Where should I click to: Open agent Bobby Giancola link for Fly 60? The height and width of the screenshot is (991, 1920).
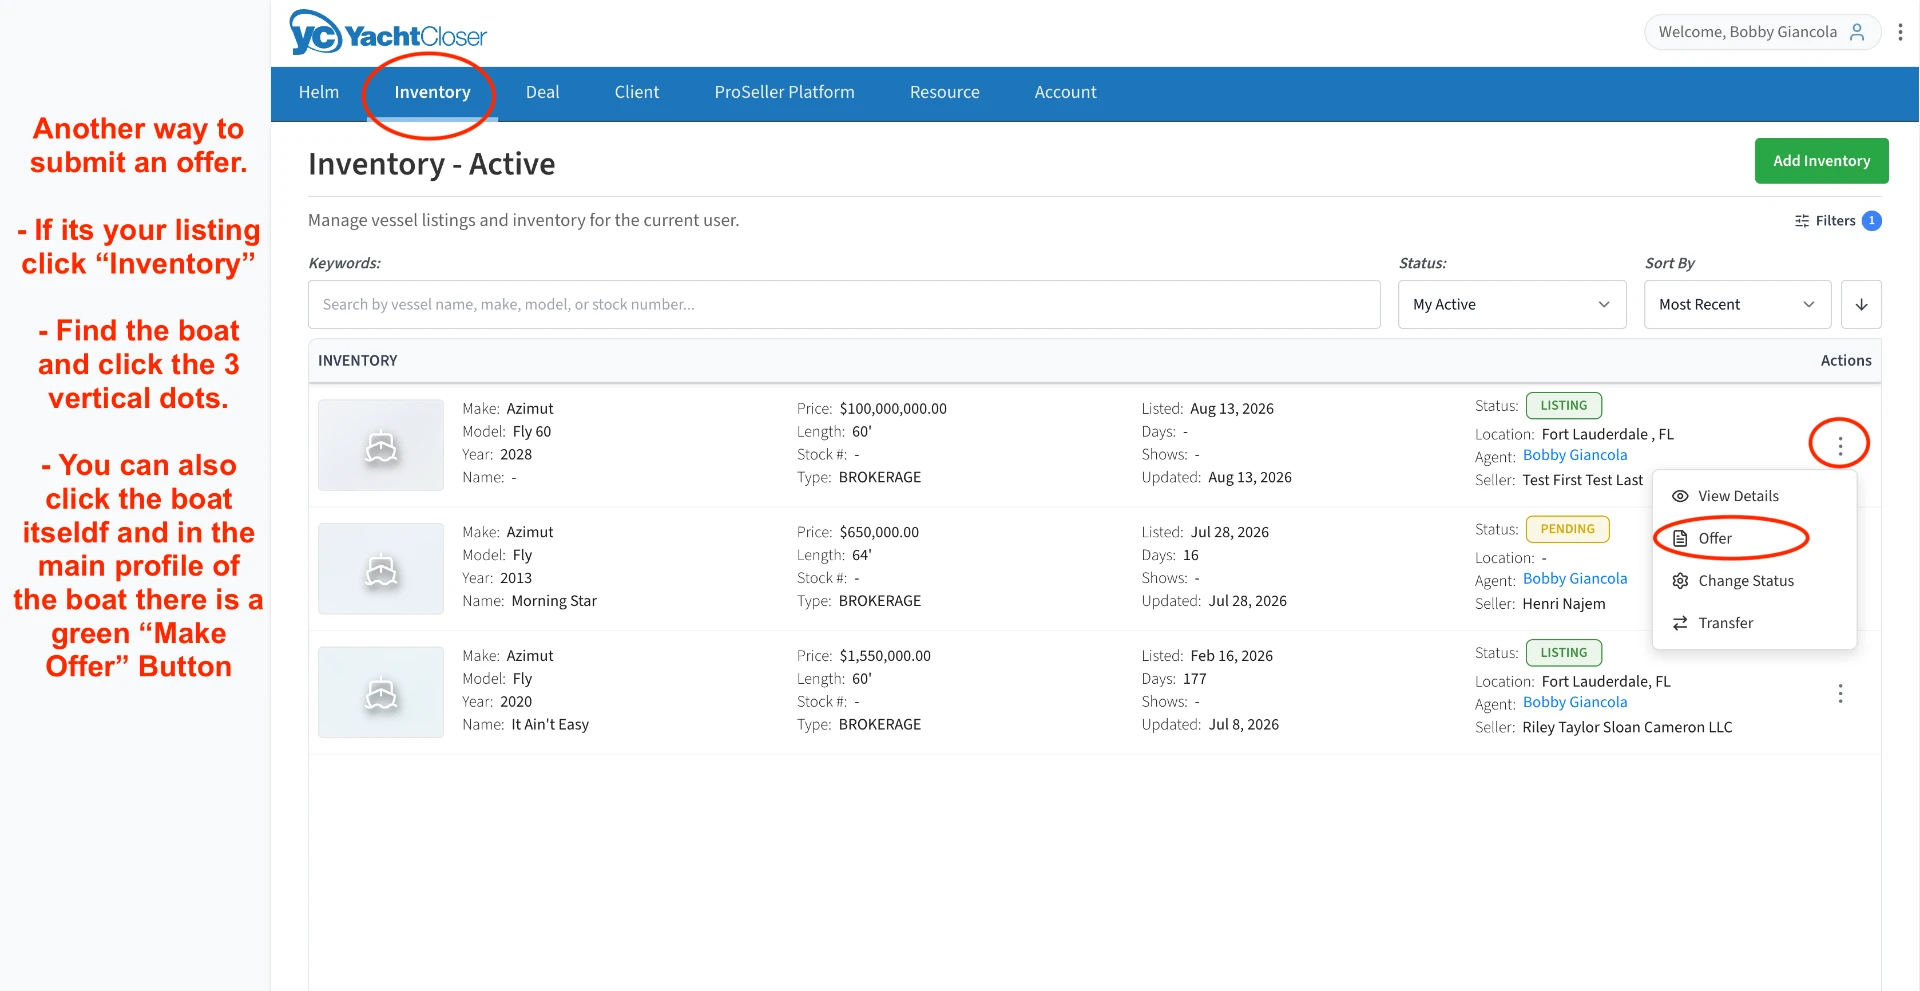(x=1575, y=455)
